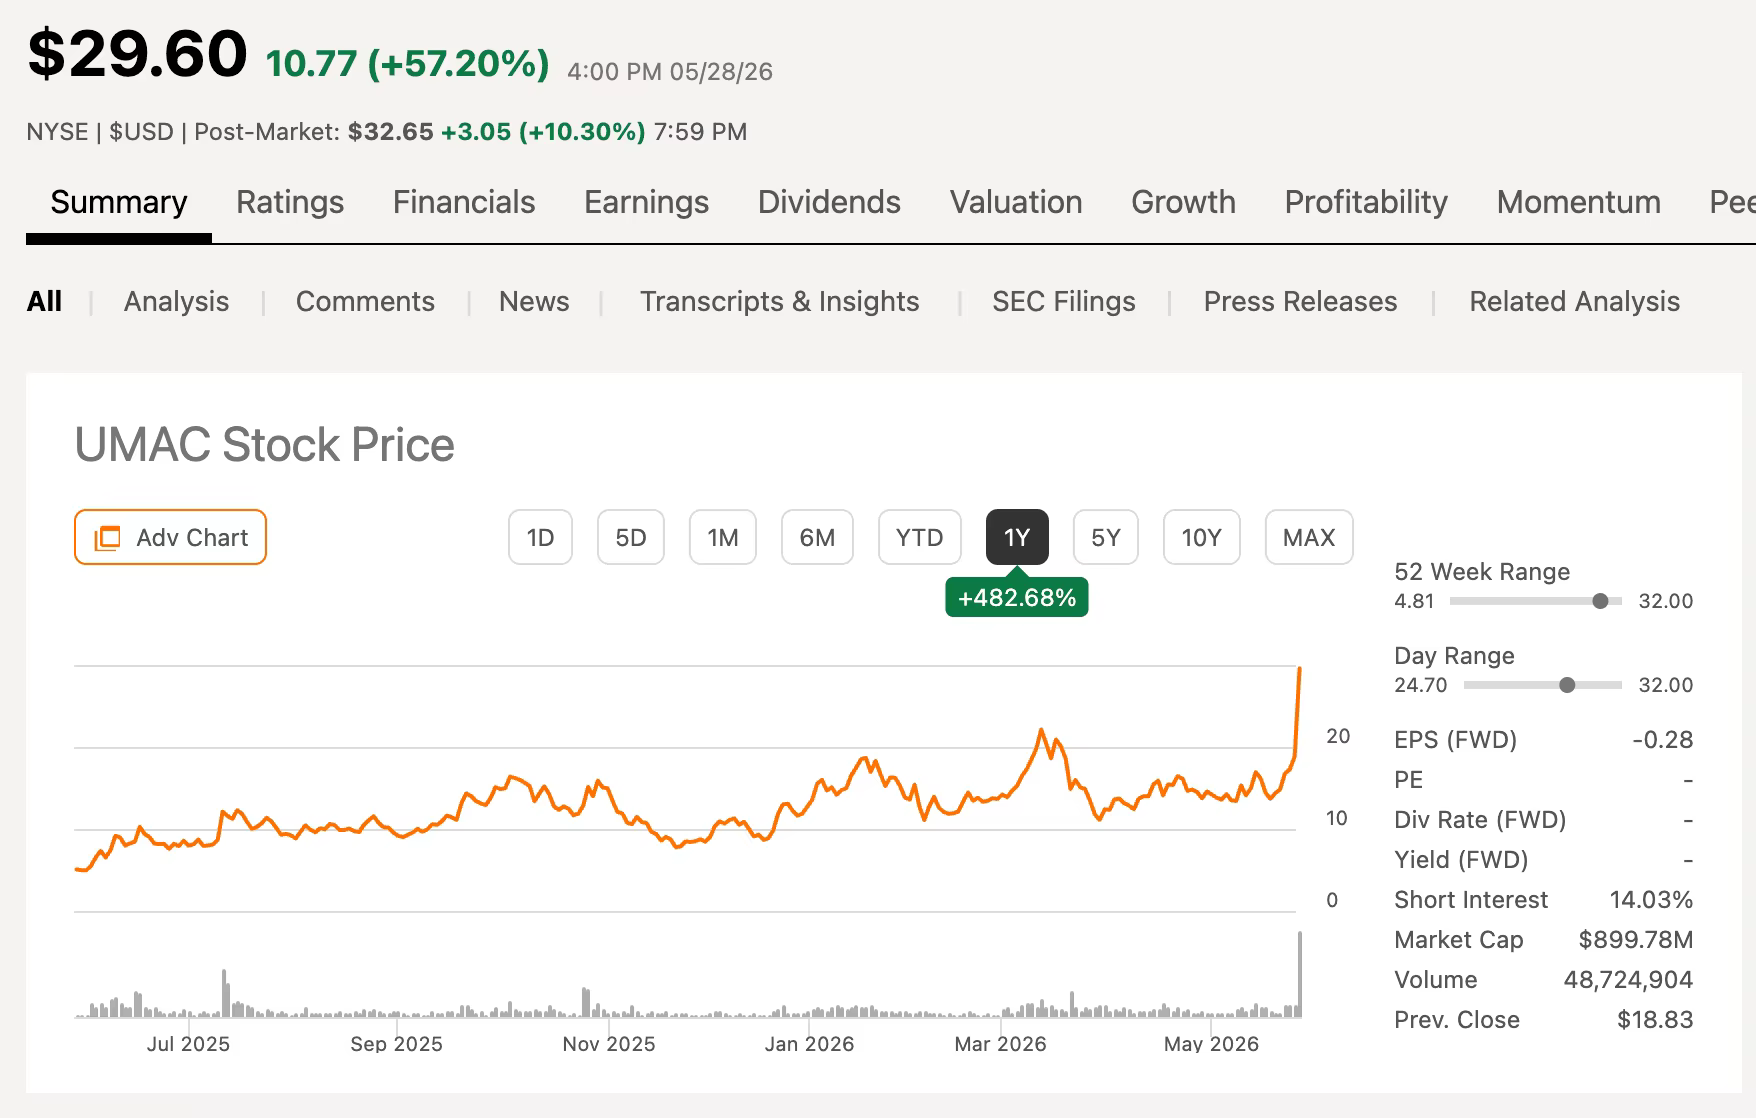
Task: Open the Financials tab
Action: click(464, 203)
